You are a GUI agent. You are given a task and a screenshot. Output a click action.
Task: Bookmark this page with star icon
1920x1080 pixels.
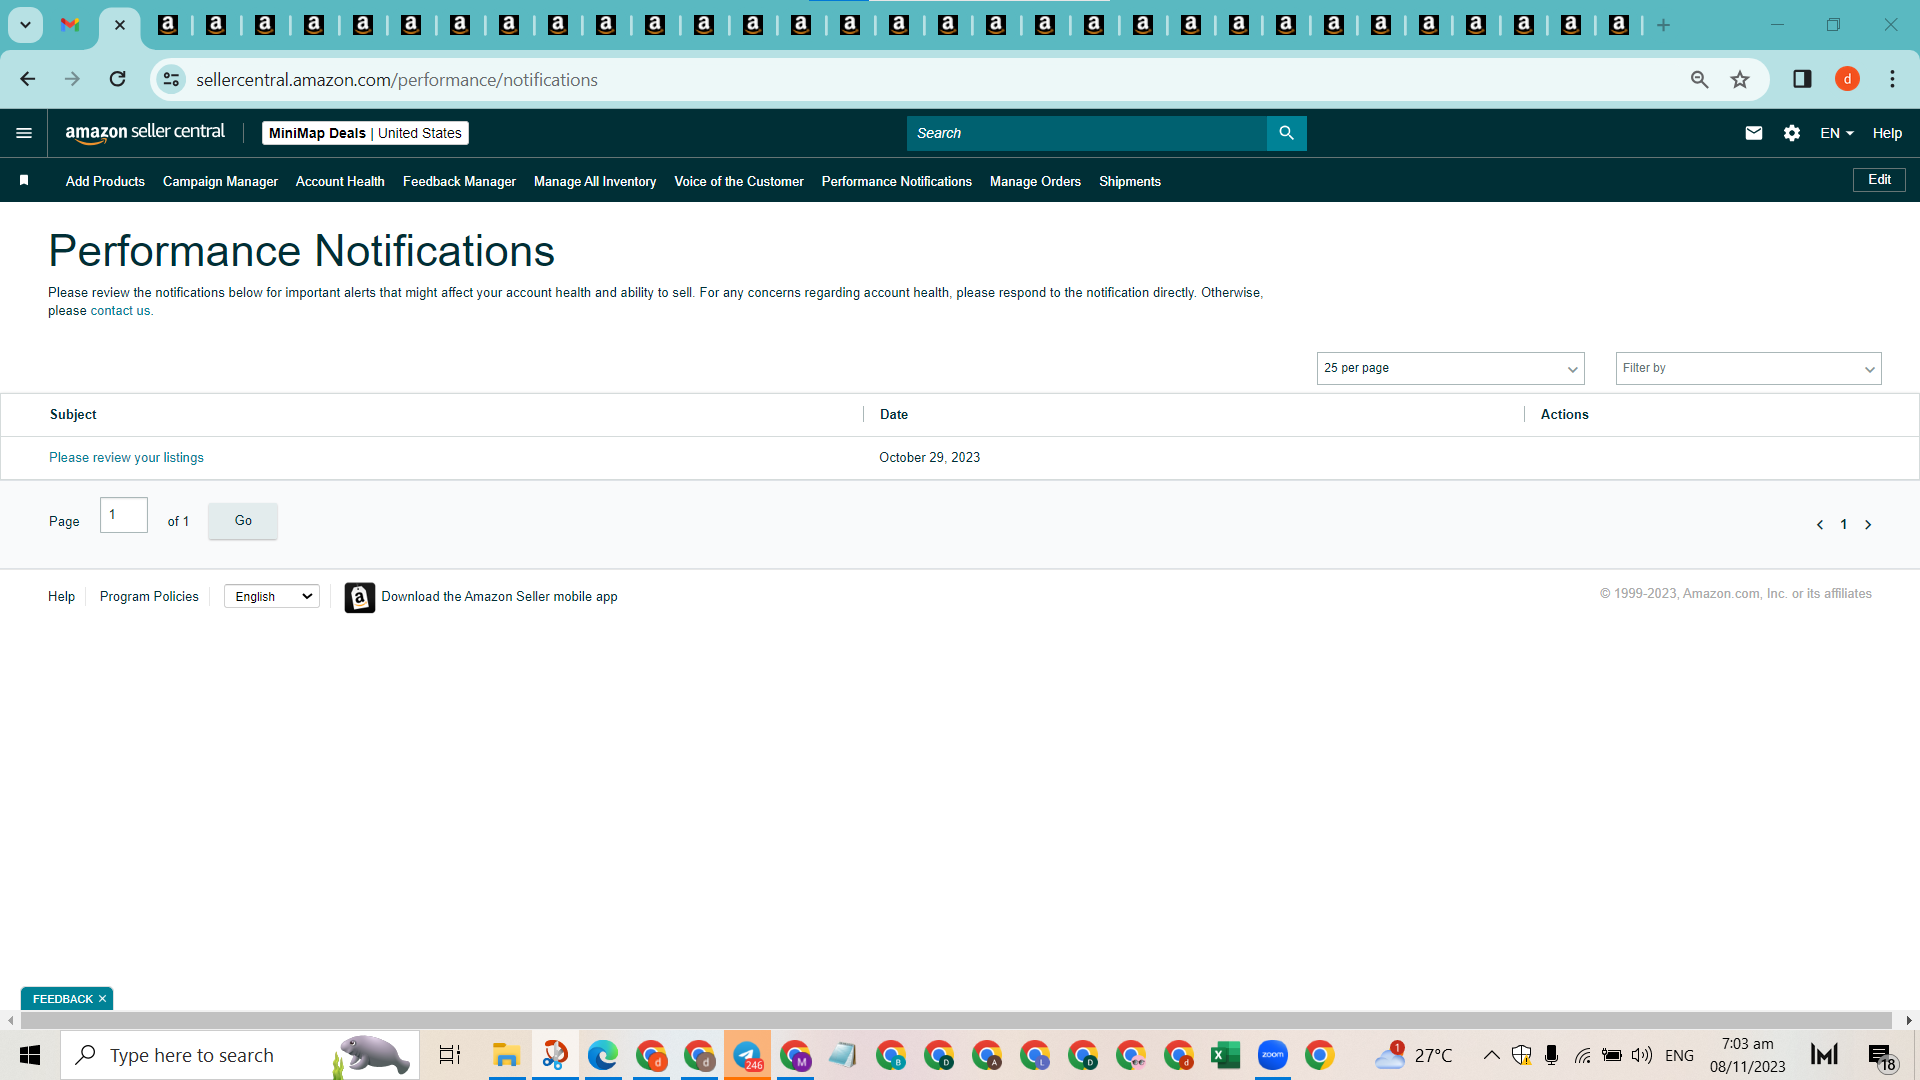(1740, 79)
